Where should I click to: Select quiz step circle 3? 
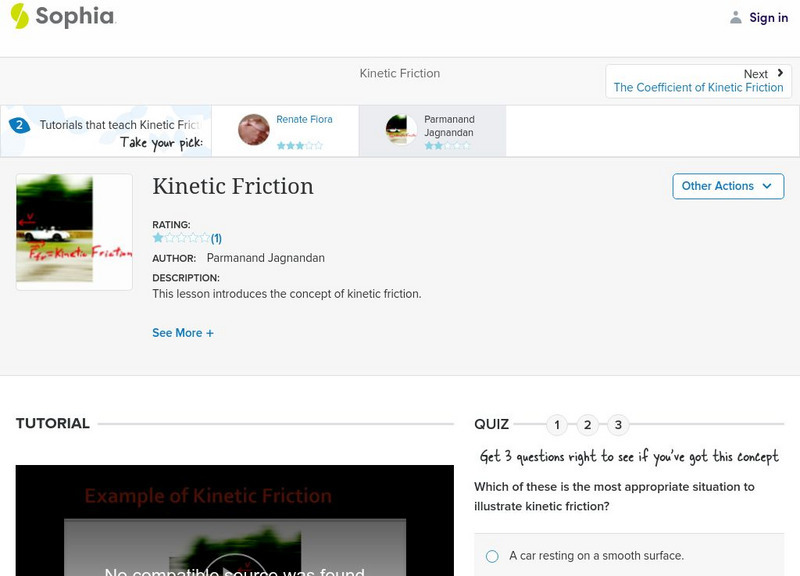pos(619,425)
